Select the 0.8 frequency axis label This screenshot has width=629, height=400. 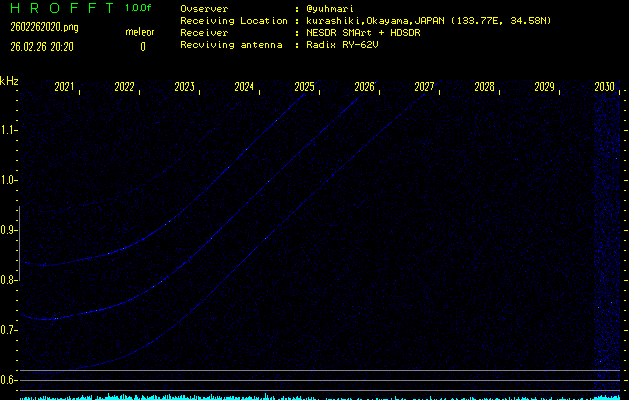pyautogui.click(x=9, y=280)
